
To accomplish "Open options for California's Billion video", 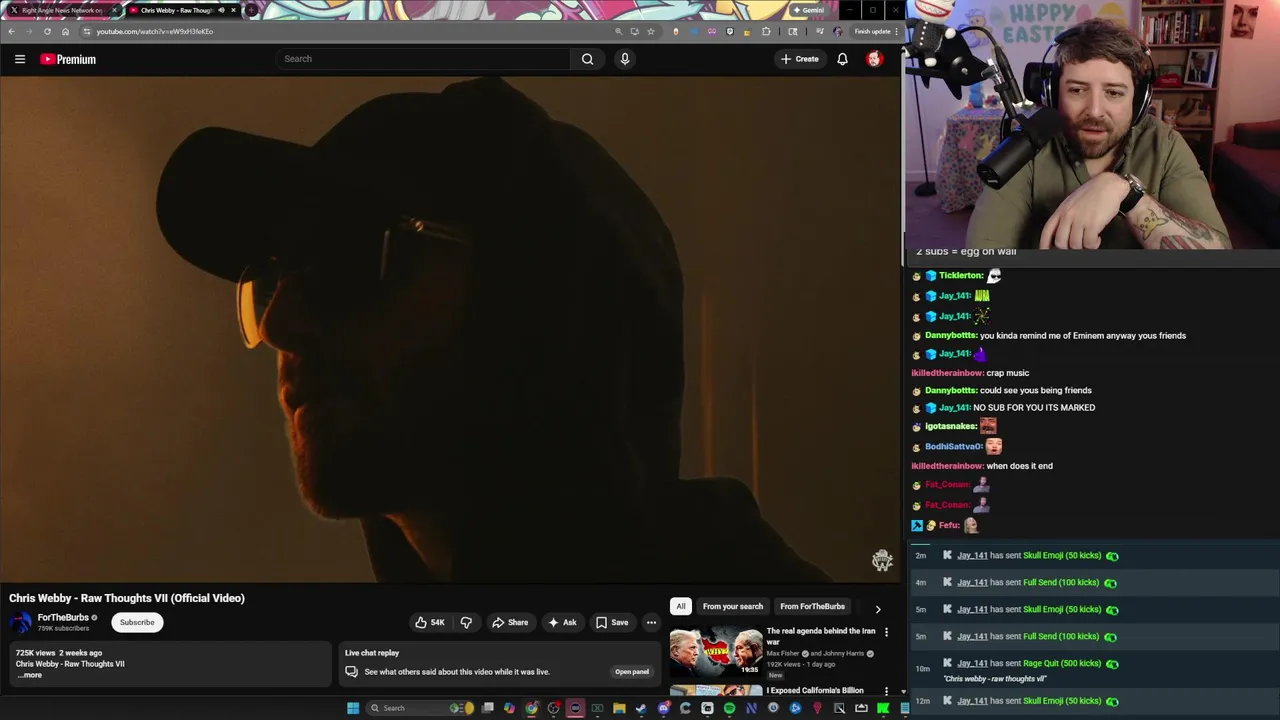I will tap(886, 691).
